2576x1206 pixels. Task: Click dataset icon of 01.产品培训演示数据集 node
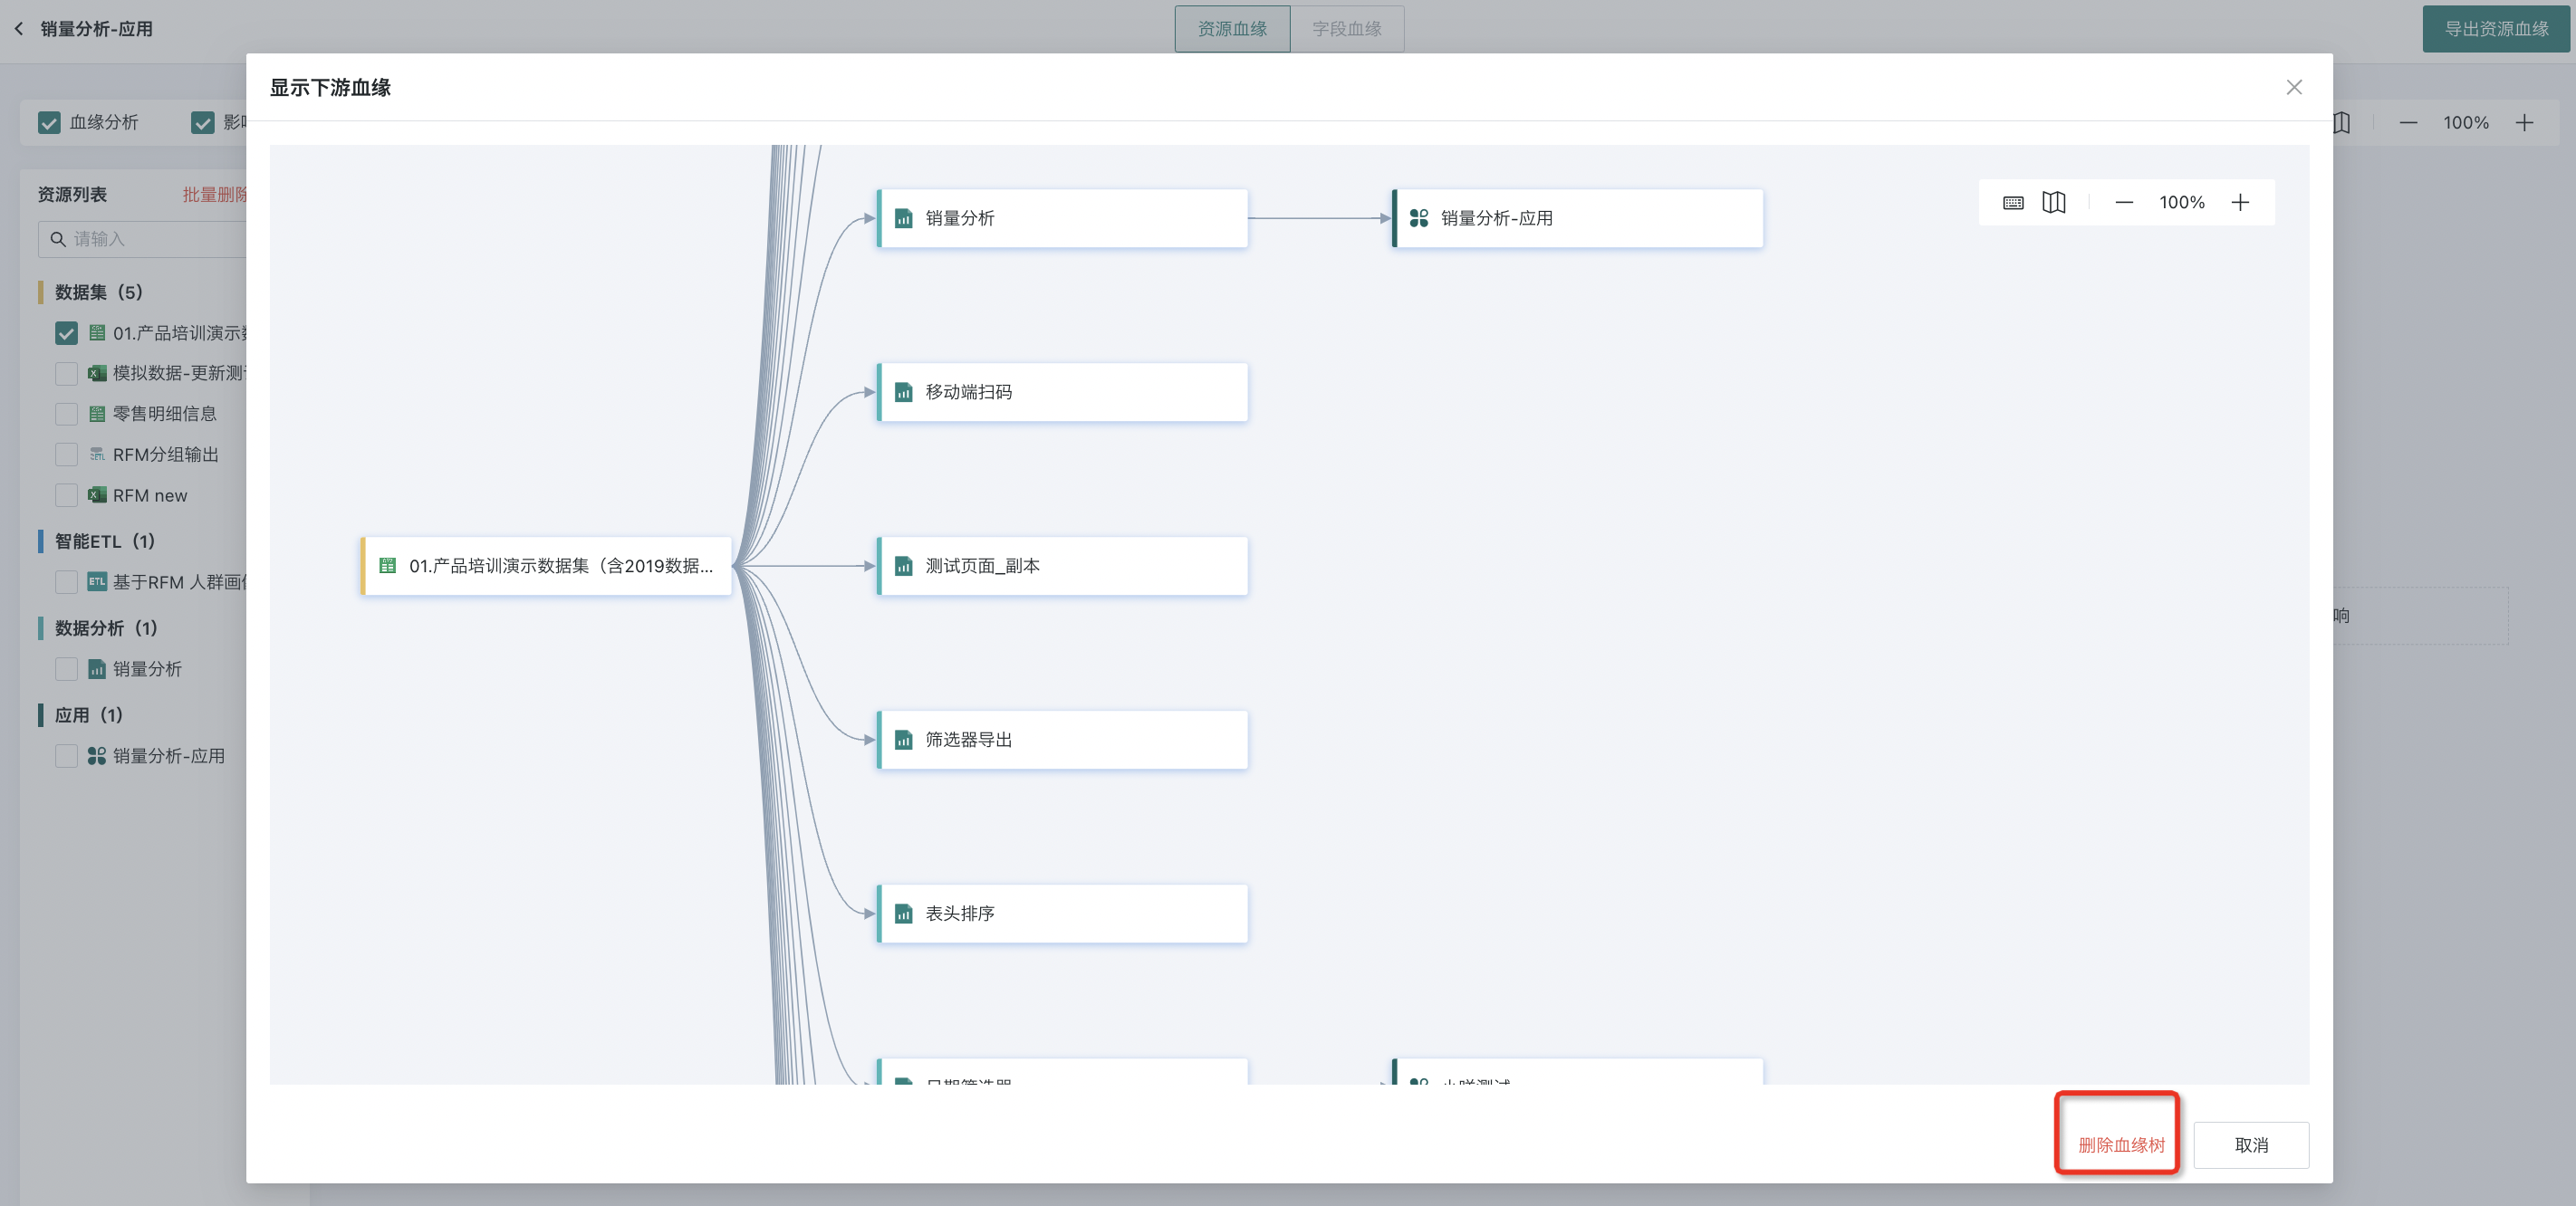(x=387, y=566)
